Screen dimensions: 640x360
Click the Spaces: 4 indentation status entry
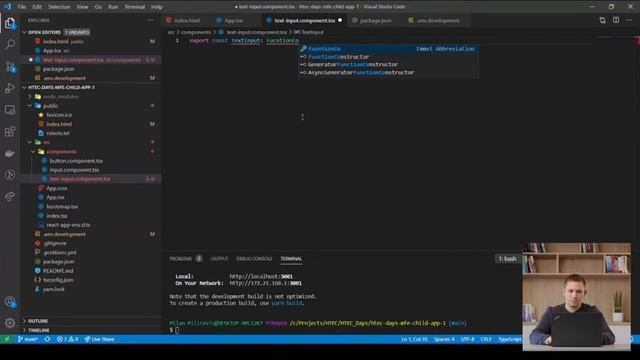point(444,339)
